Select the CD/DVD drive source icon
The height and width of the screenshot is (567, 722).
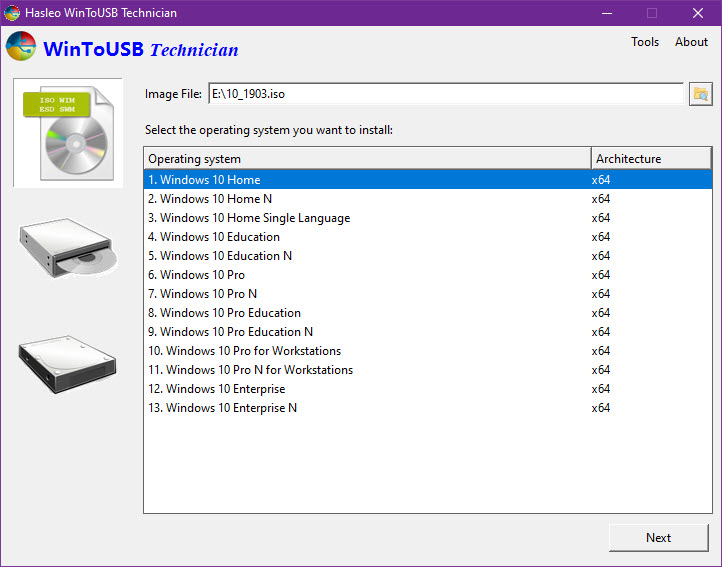coord(68,248)
